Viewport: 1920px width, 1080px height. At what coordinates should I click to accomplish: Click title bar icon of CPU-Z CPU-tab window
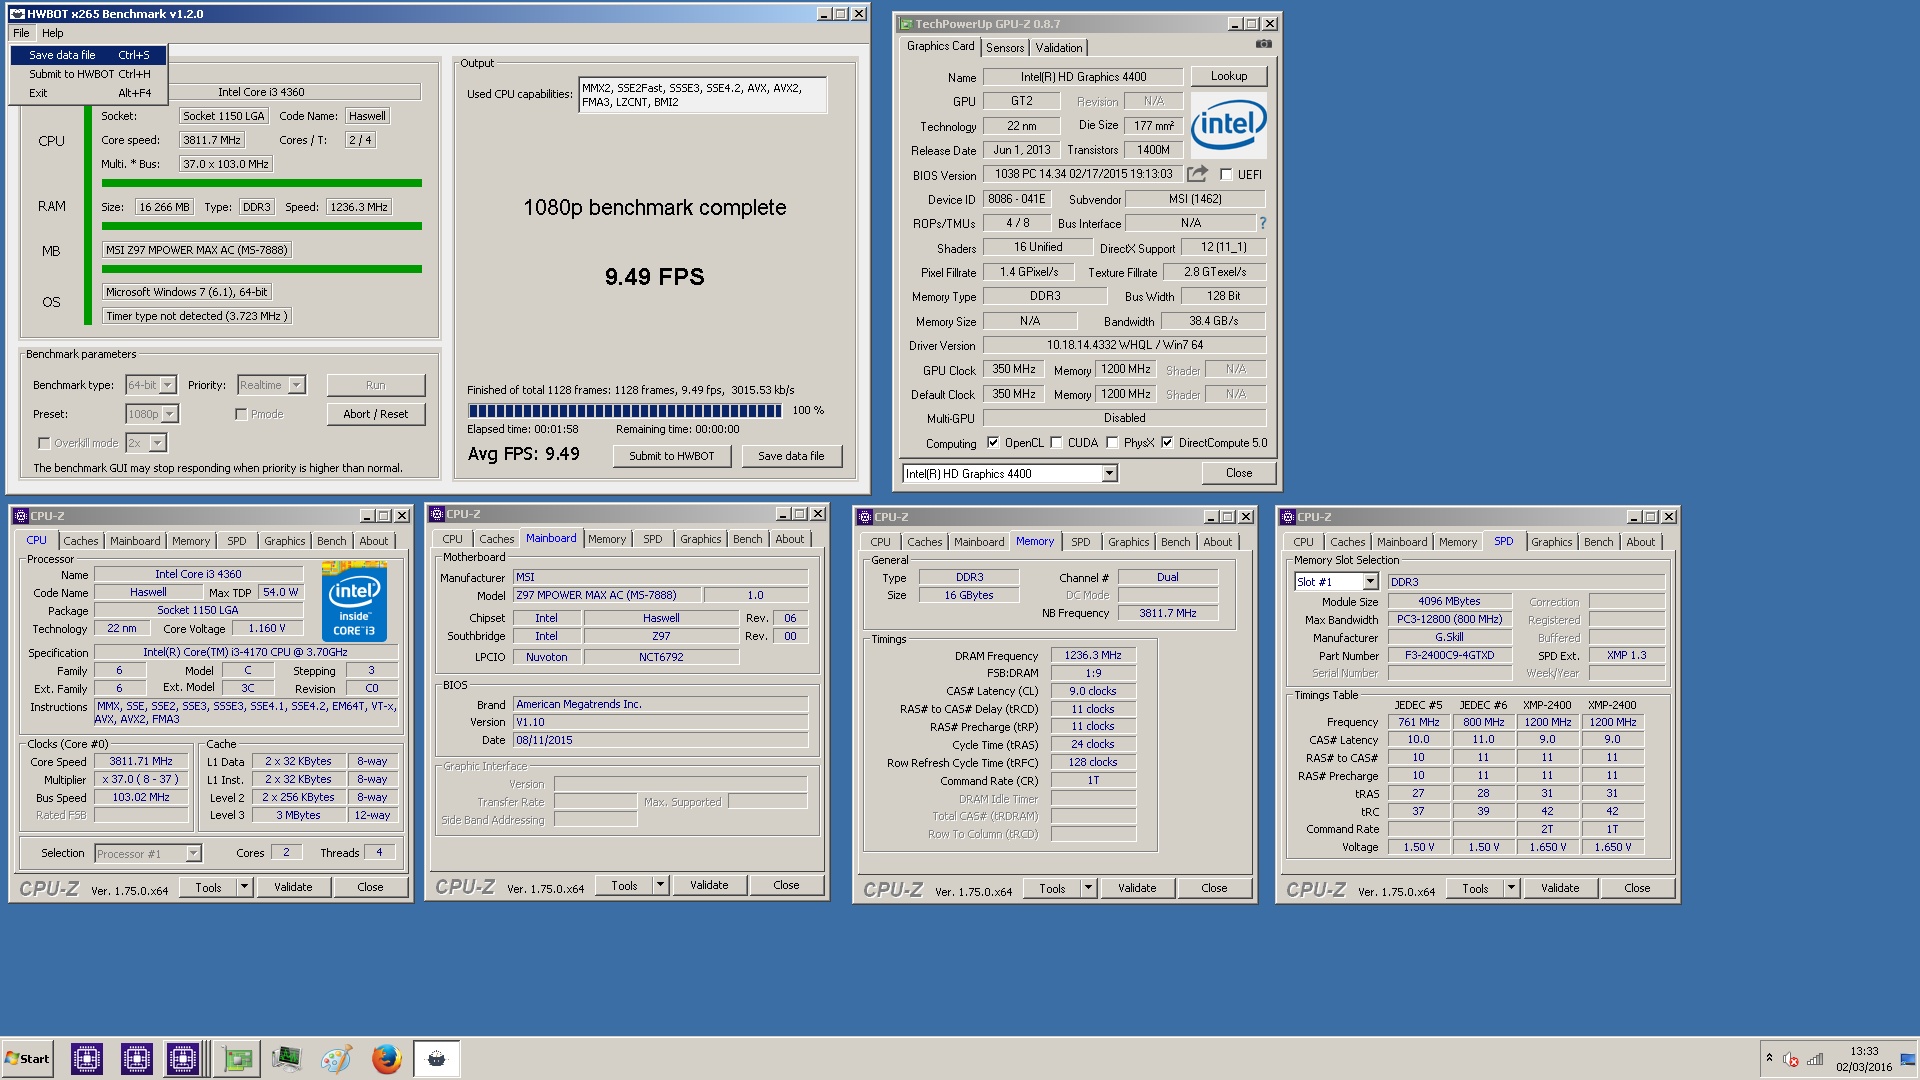tap(21, 516)
